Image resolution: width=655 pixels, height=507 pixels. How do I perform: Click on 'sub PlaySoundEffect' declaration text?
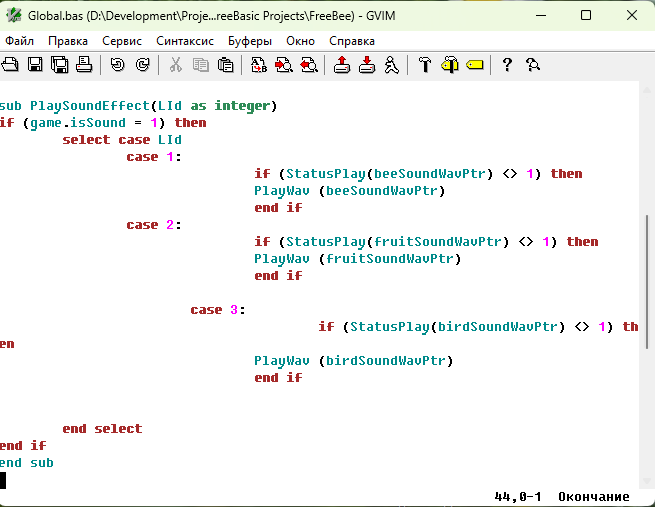coord(74,106)
